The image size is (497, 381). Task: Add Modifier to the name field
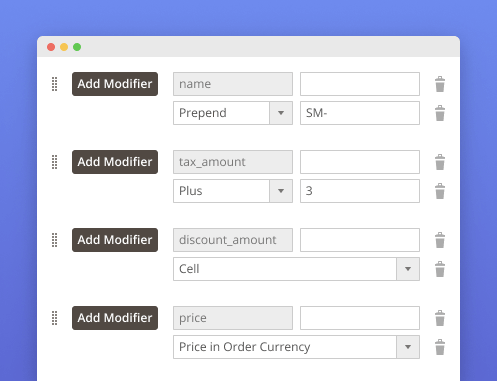(x=115, y=84)
